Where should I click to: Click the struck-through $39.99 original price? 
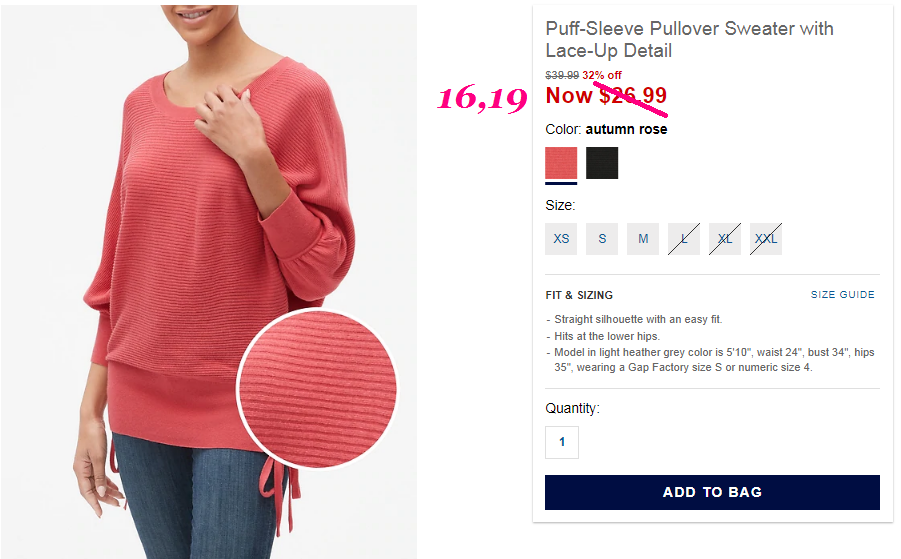[x=562, y=75]
